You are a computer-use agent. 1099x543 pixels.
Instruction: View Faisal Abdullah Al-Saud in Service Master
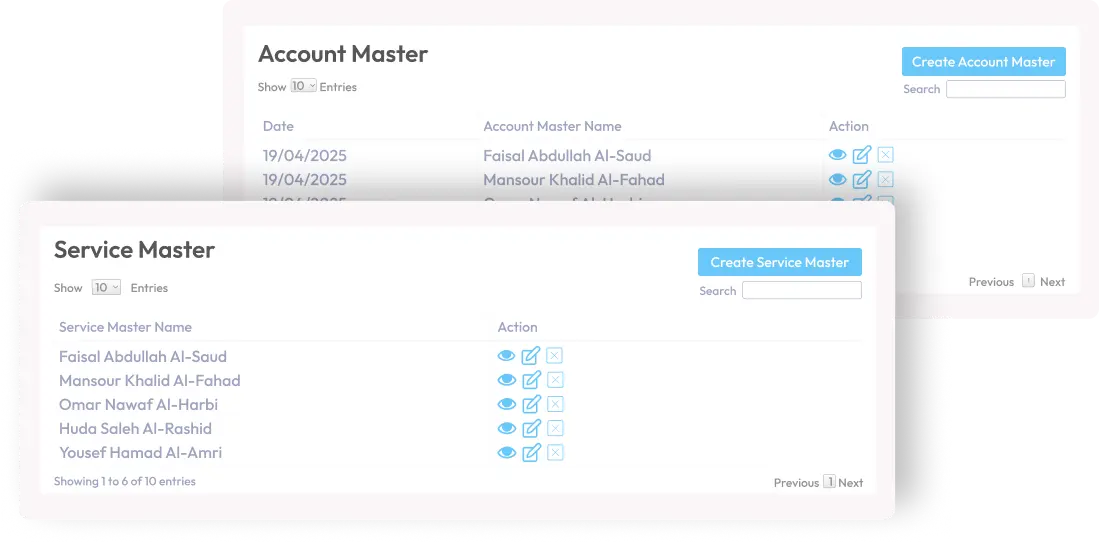[506, 356]
